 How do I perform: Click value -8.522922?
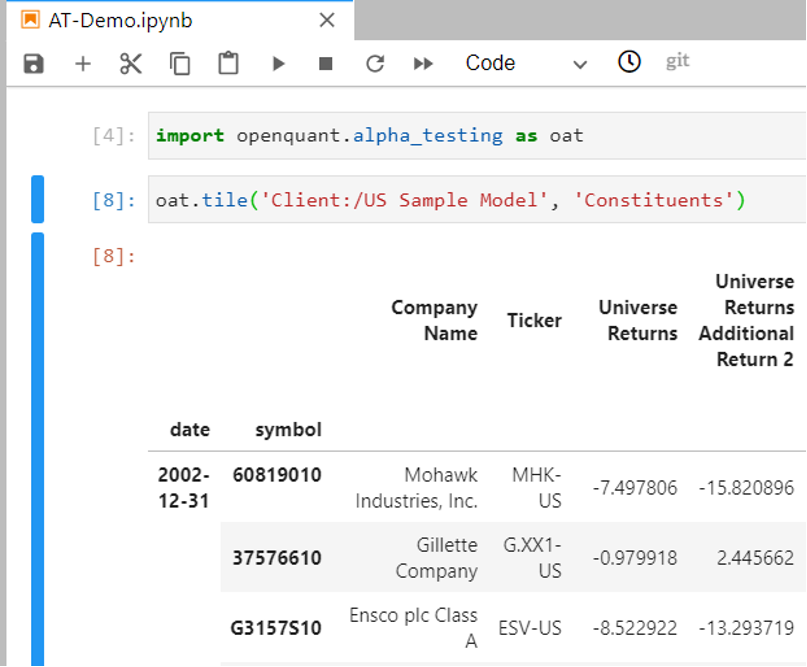[x=635, y=628]
